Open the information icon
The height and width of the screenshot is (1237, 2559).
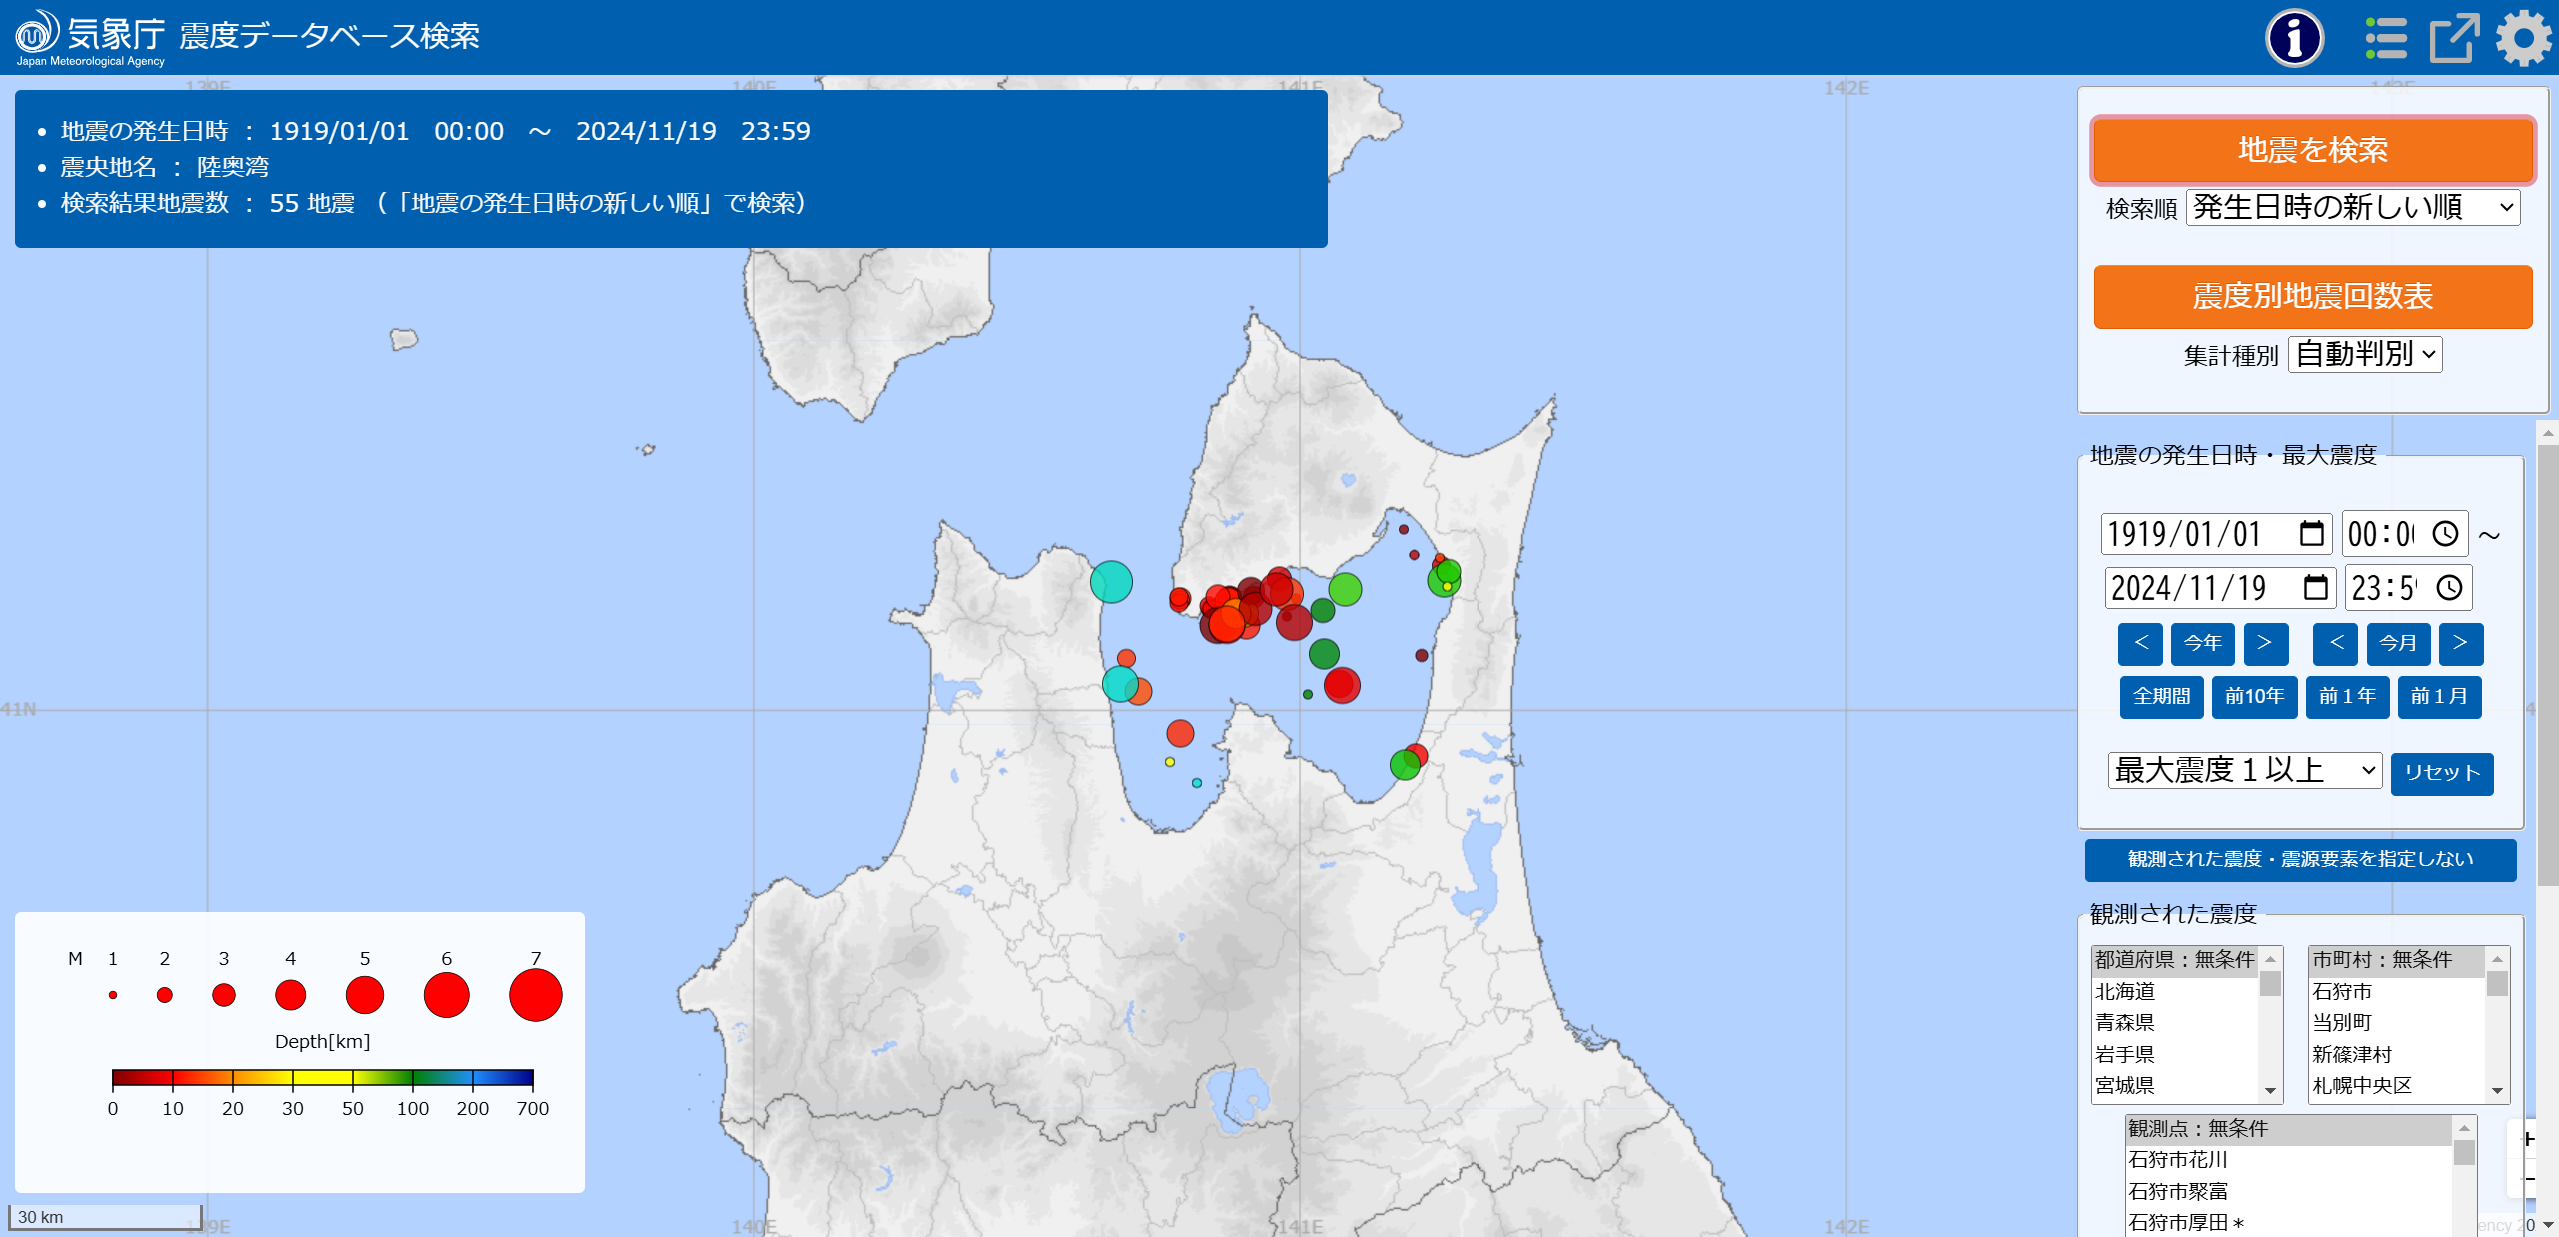pos(2293,38)
